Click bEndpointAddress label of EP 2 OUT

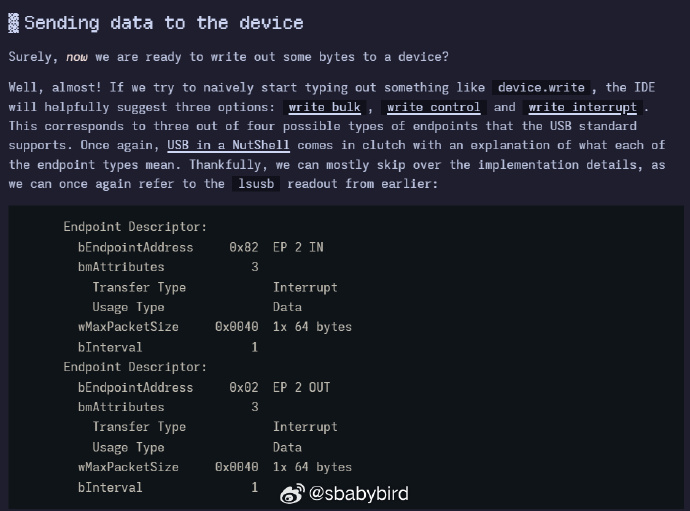click(136, 387)
